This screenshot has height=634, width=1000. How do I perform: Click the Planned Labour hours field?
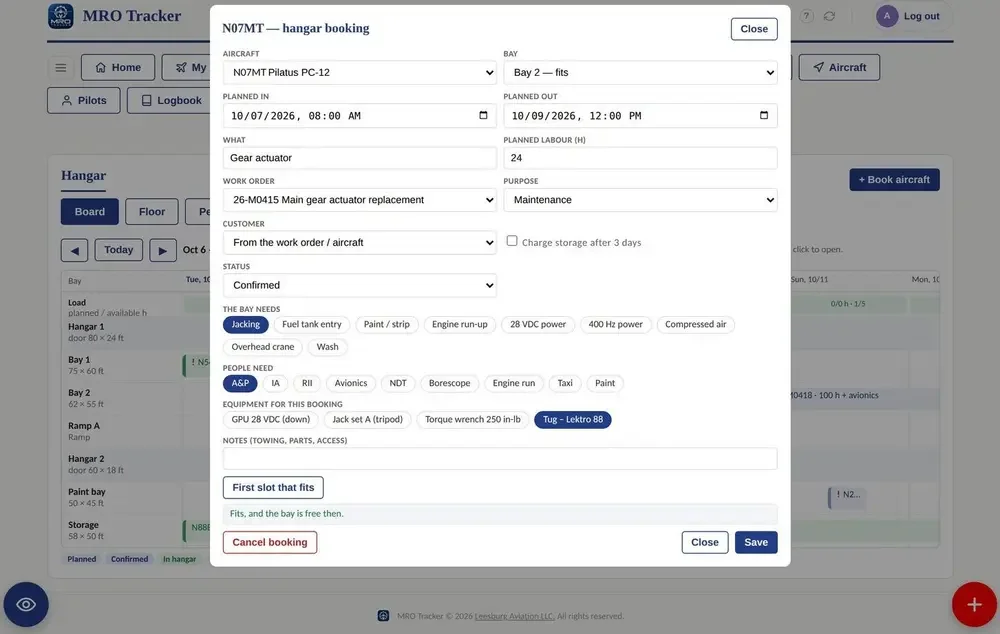[x=640, y=158]
